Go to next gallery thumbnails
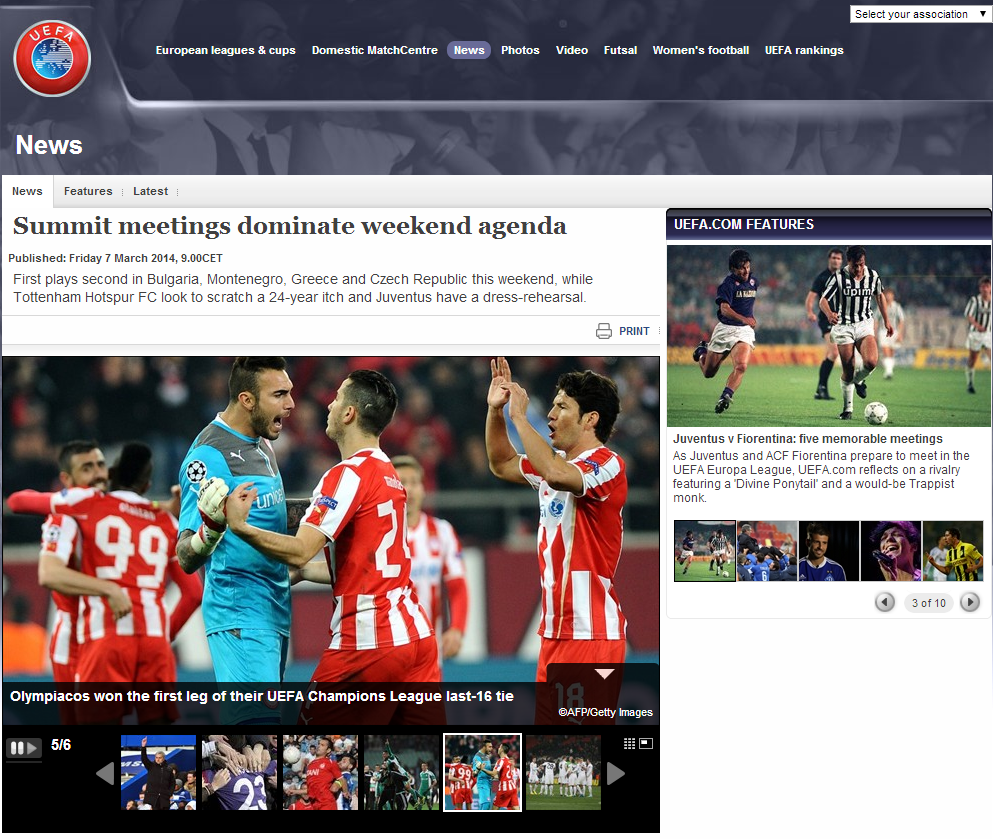The height and width of the screenshot is (839, 993). pos(616,773)
